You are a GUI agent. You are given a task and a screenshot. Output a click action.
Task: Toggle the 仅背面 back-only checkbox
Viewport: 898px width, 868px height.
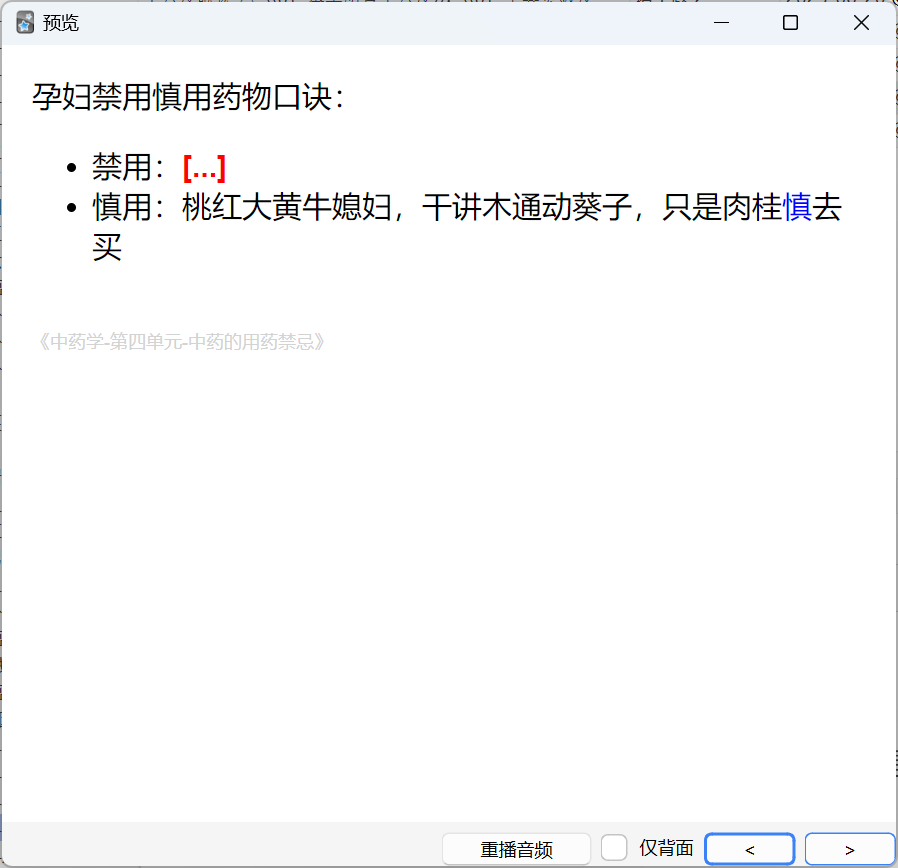(x=614, y=848)
